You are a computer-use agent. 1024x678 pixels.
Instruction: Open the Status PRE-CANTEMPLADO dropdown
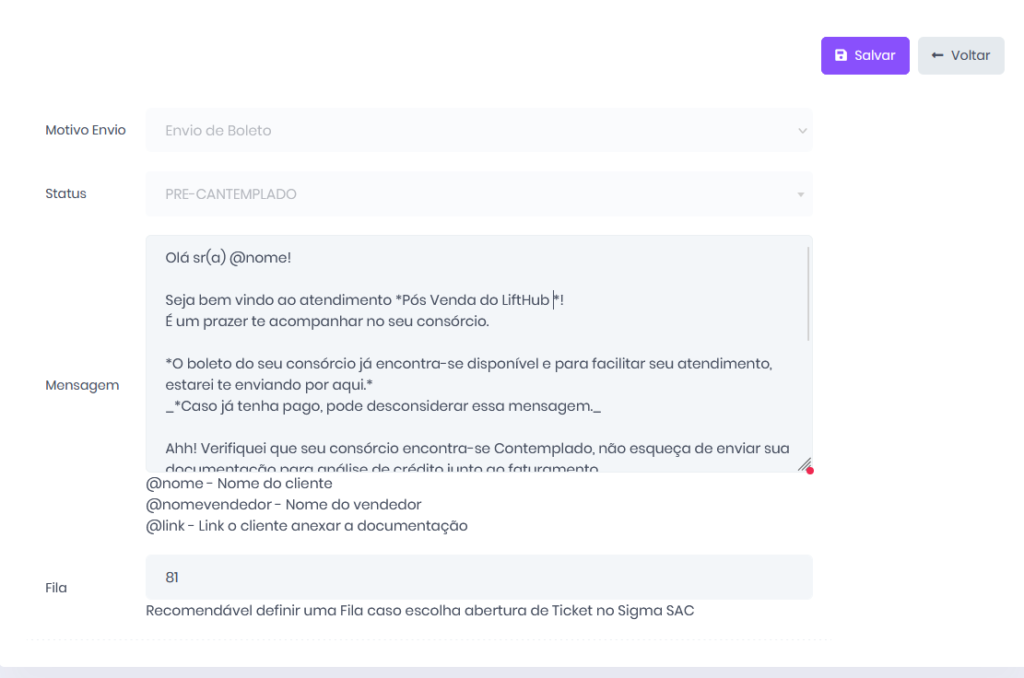[x=478, y=194]
